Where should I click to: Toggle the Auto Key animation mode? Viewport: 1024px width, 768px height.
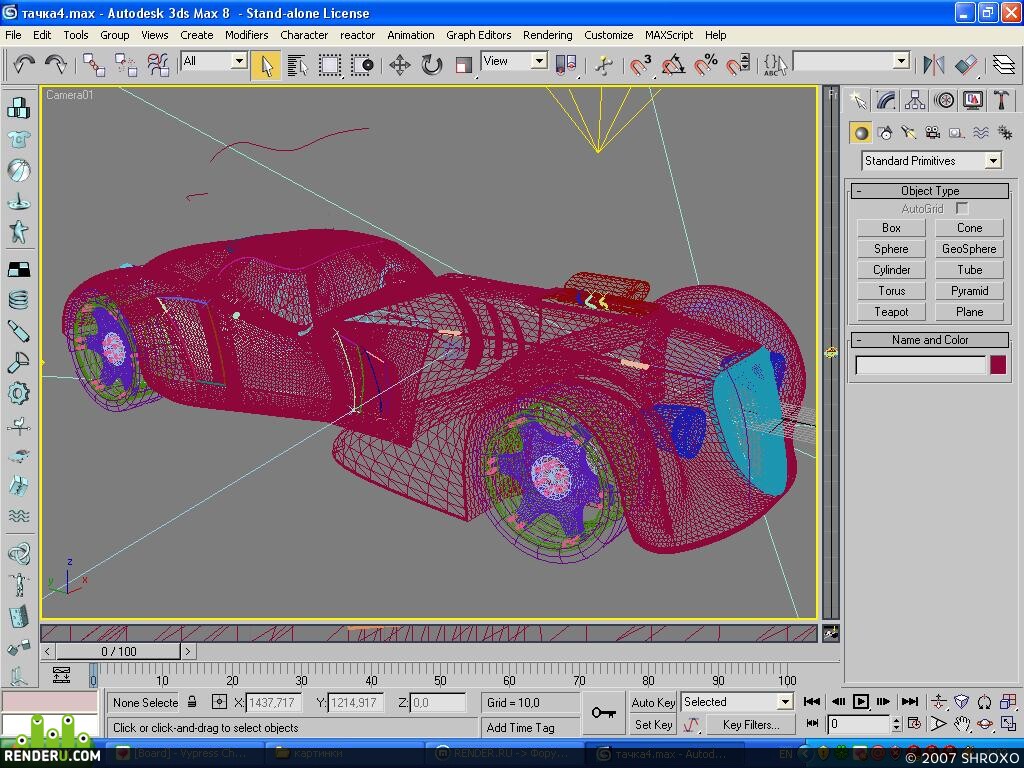coord(652,703)
